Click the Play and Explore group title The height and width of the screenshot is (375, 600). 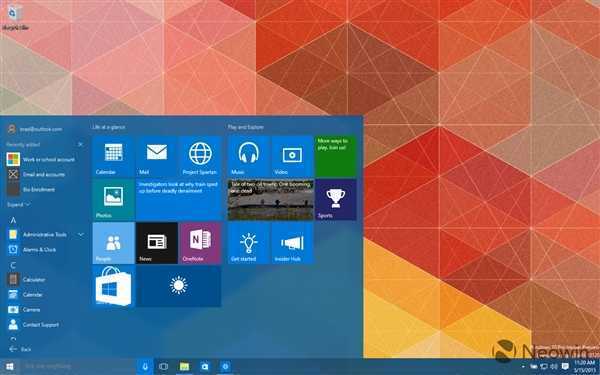(x=246, y=127)
